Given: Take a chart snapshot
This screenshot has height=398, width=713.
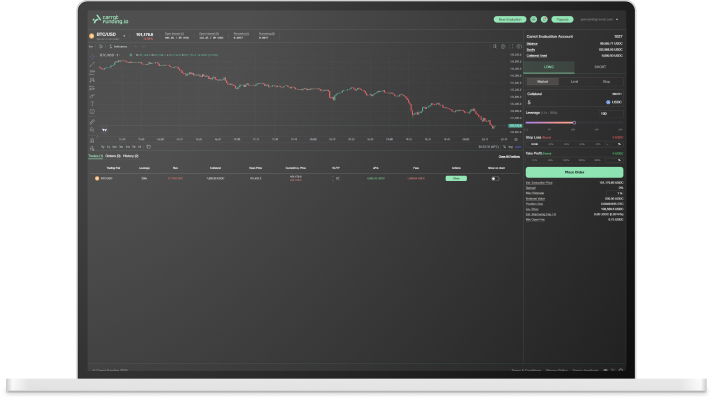Looking at the screenshot, I should click(x=519, y=46).
